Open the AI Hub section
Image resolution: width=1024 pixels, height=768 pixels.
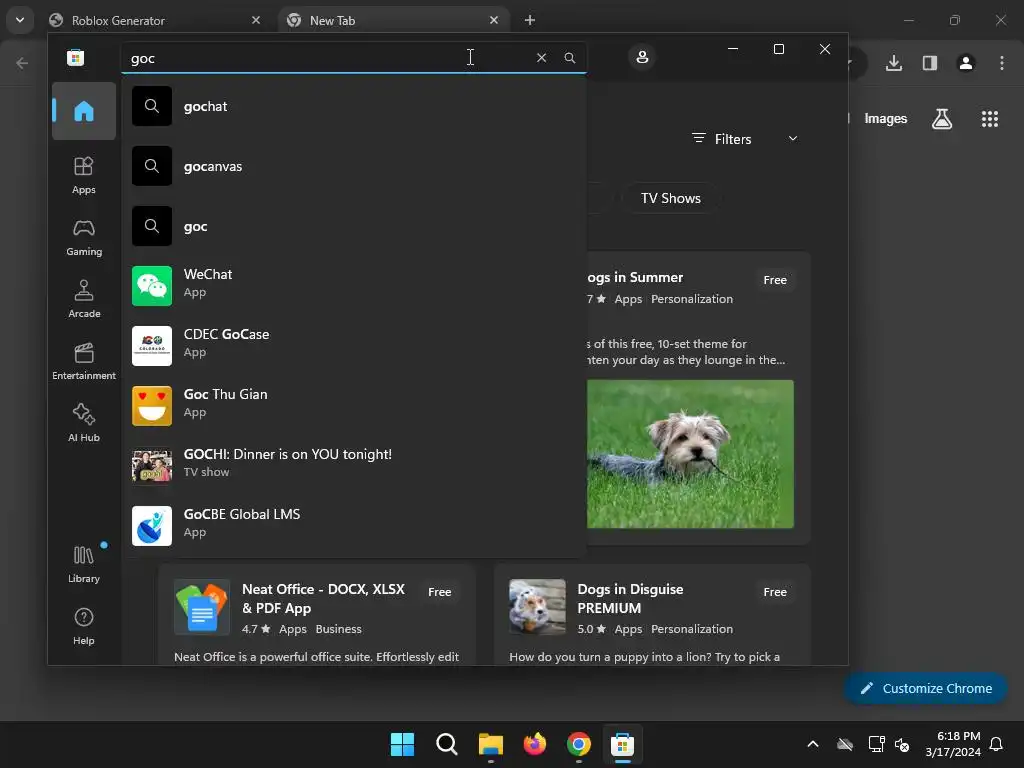click(84, 423)
